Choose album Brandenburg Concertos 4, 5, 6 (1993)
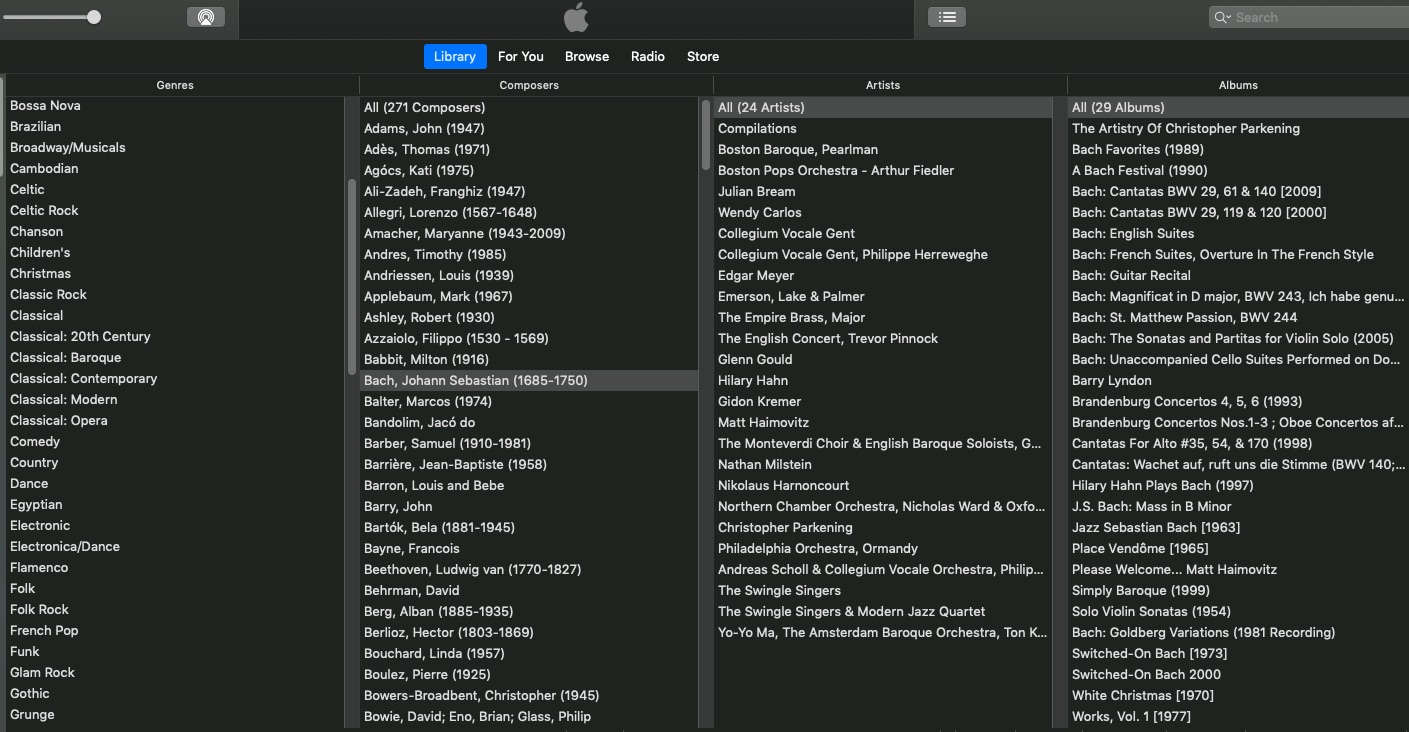Screen dimensions: 1409x732 point(1187,401)
